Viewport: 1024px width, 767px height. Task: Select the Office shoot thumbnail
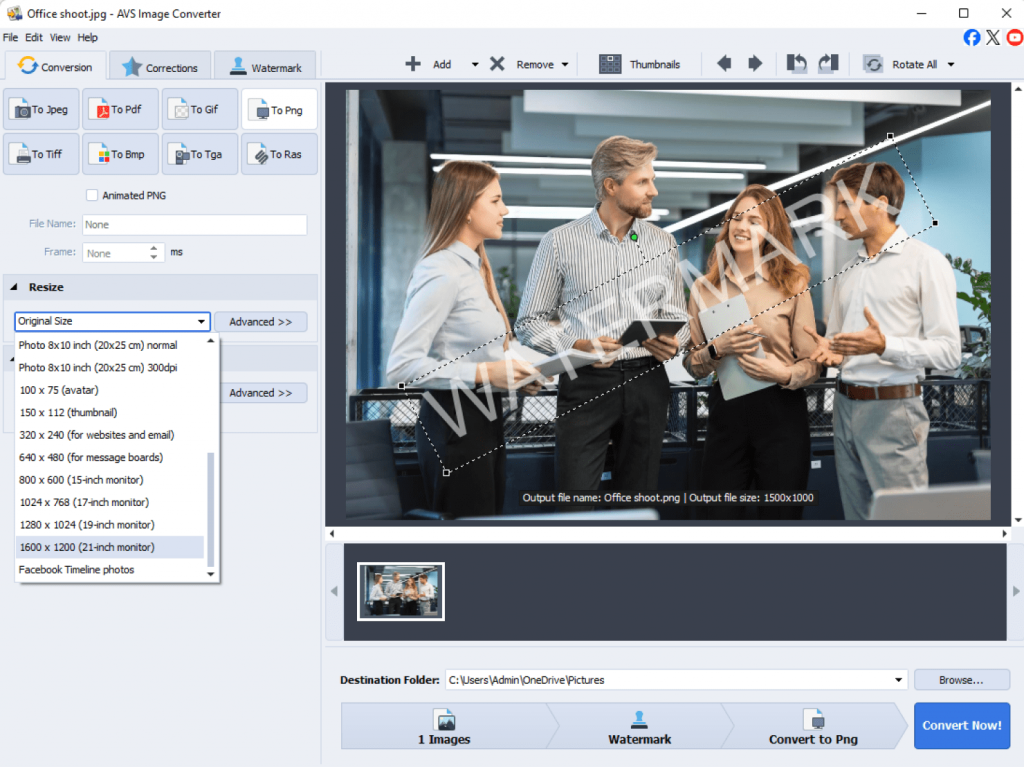(x=400, y=592)
